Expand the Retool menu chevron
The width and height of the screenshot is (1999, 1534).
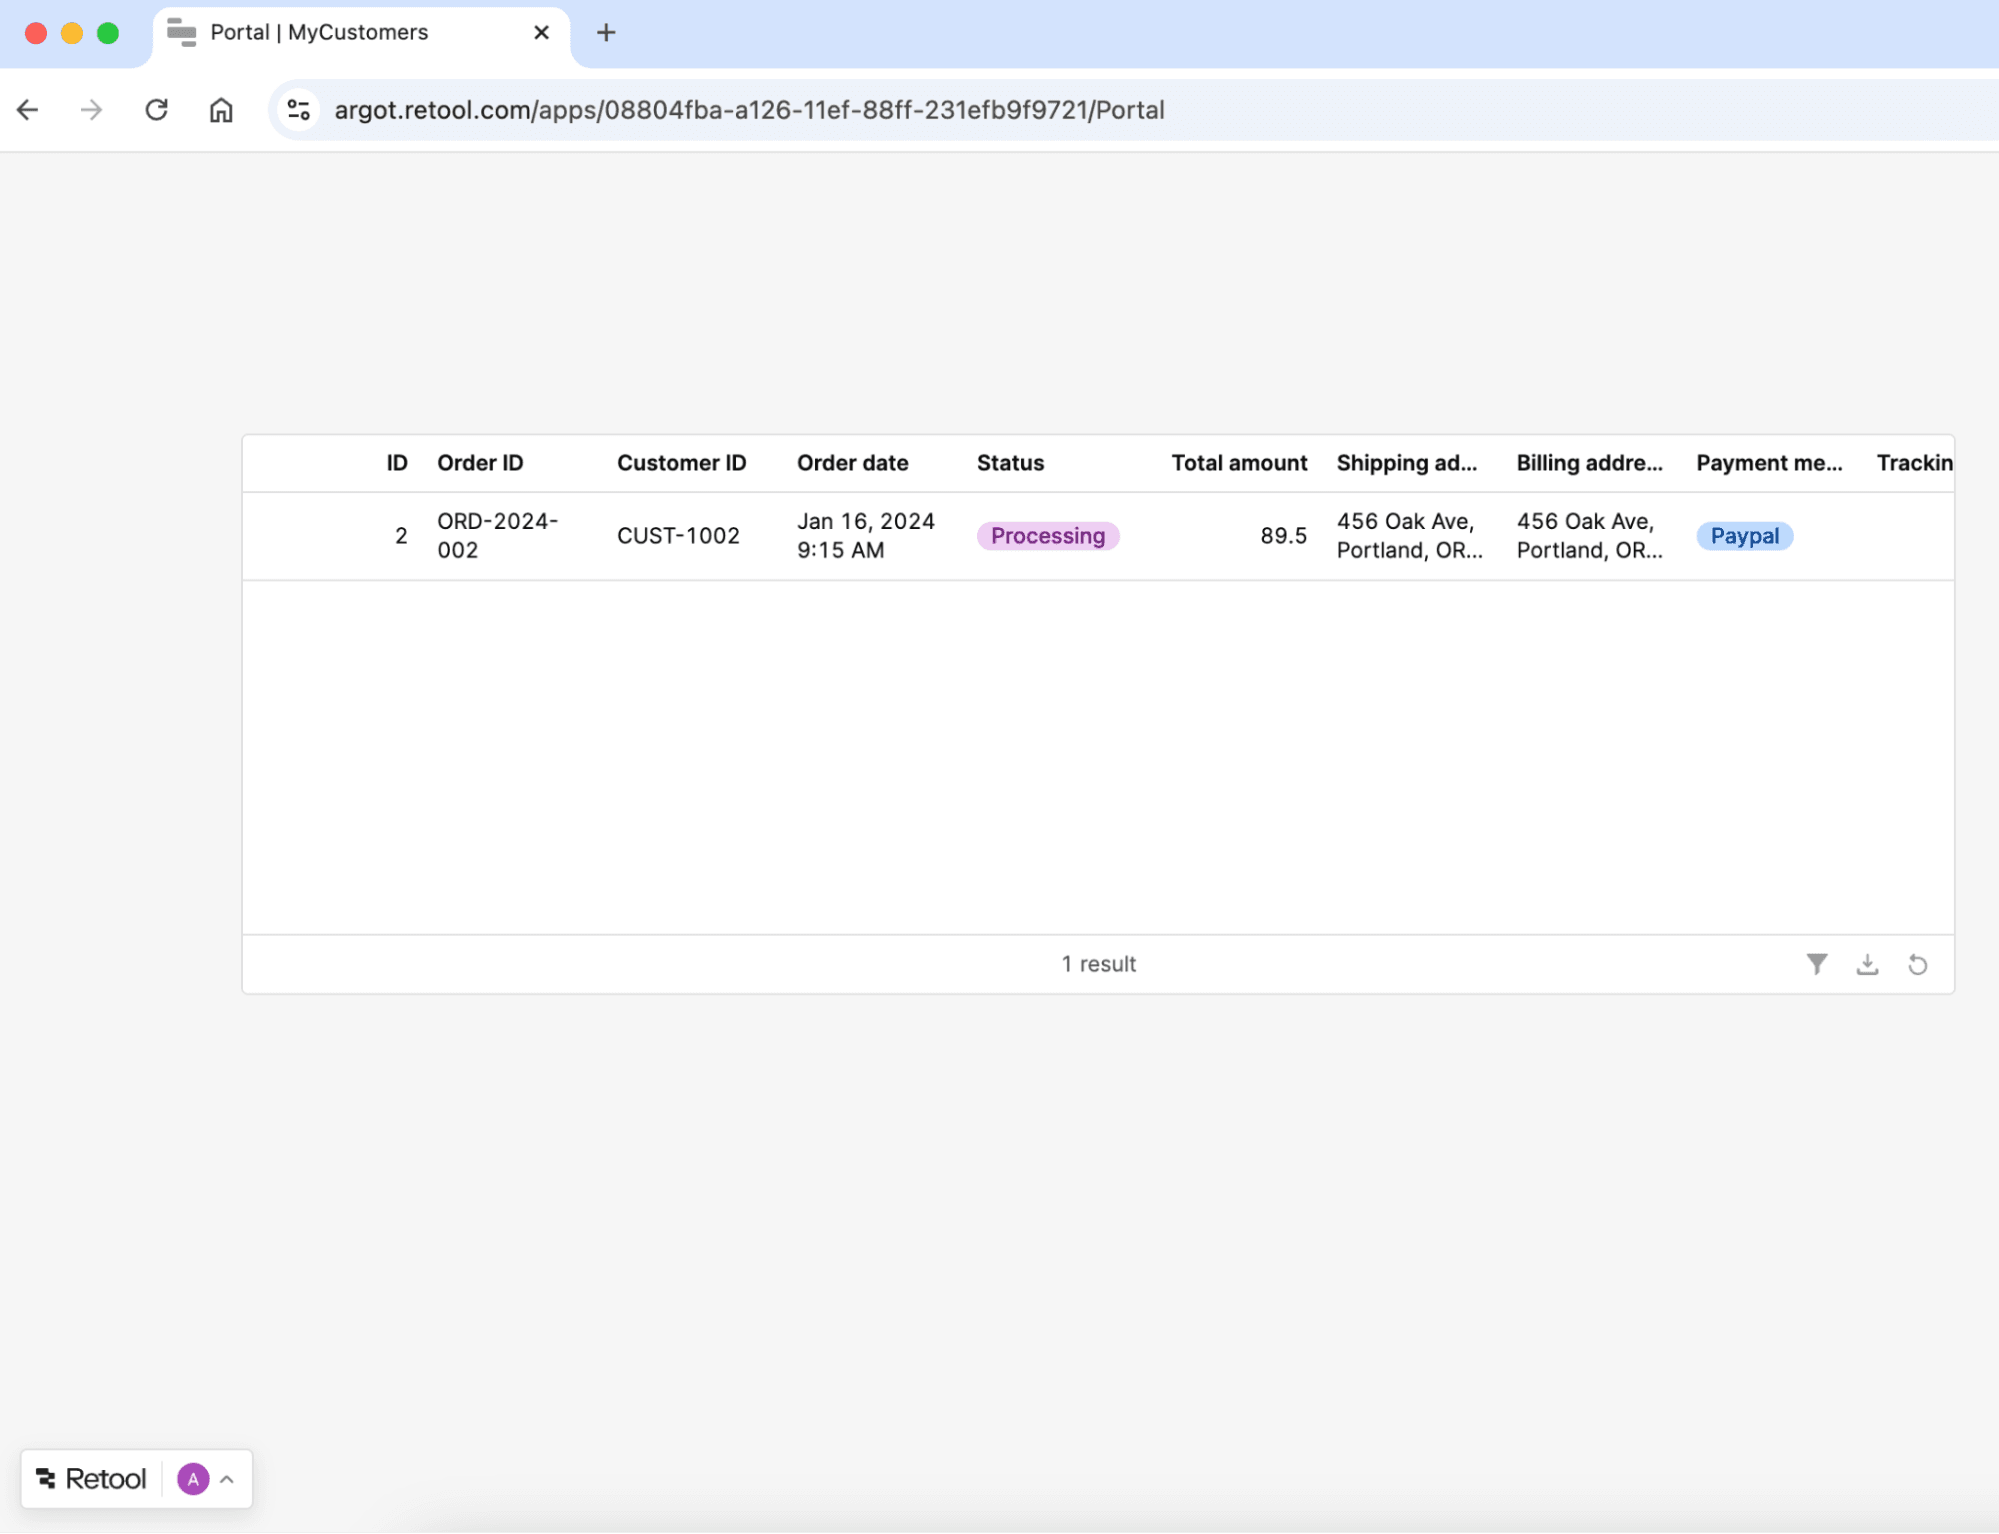click(227, 1479)
